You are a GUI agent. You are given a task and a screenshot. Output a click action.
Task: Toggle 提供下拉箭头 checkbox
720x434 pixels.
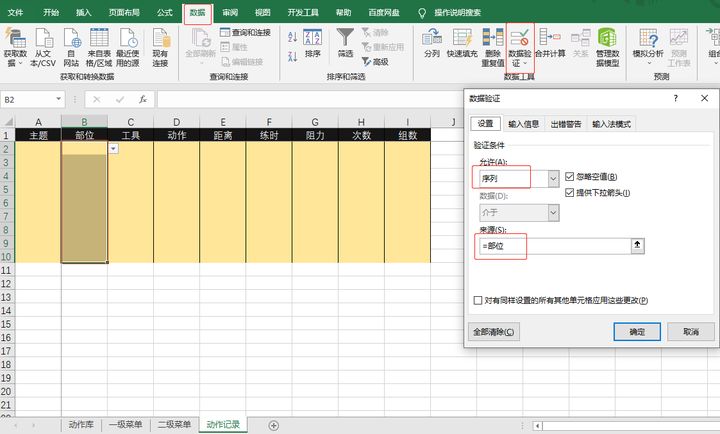click(x=569, y=192)
